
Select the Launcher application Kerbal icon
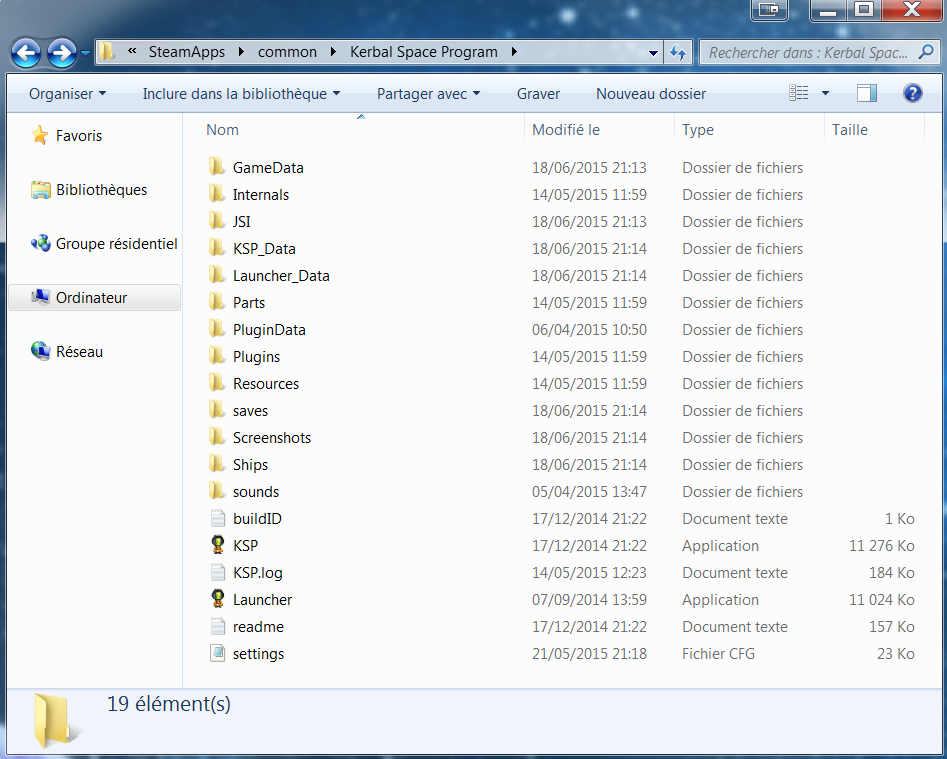(x=217, y=599)
